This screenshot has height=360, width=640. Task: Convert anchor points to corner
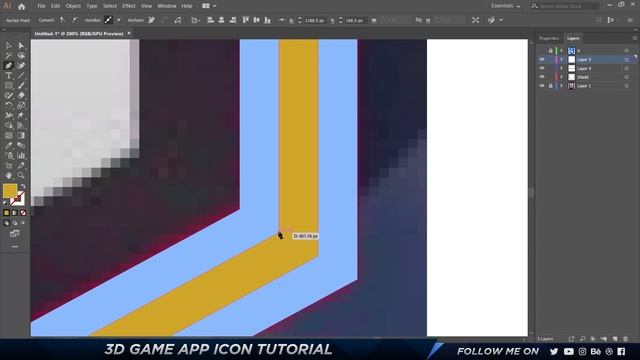click(x=62, y=20)
